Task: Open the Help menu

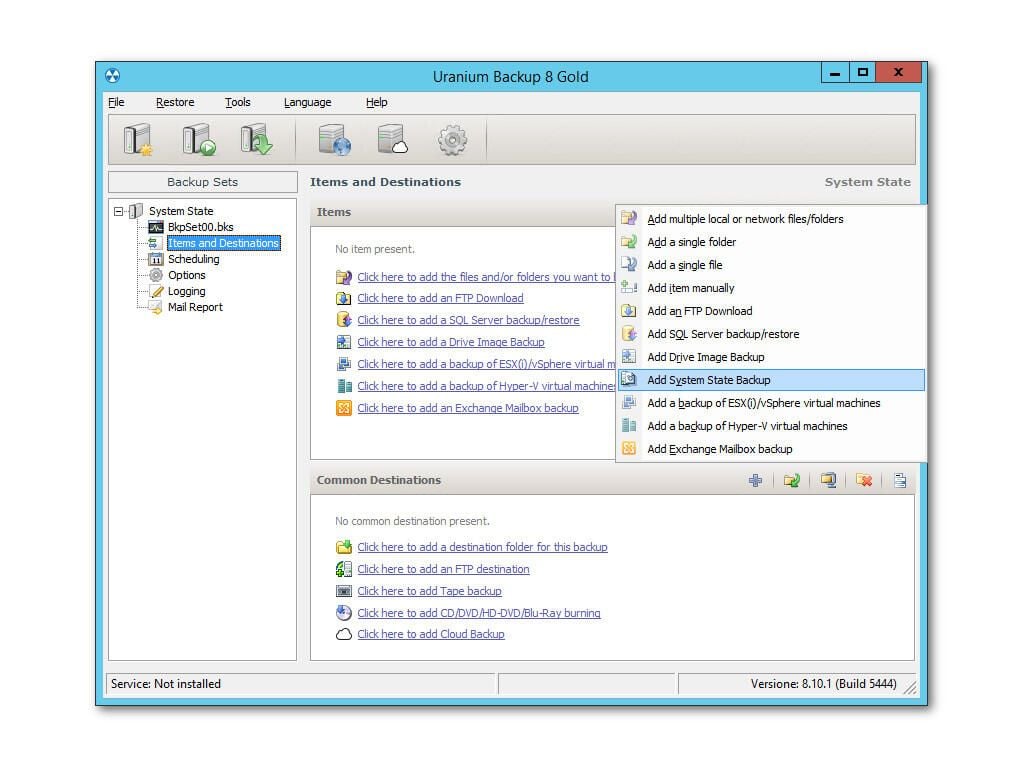Action: point(376,102)
